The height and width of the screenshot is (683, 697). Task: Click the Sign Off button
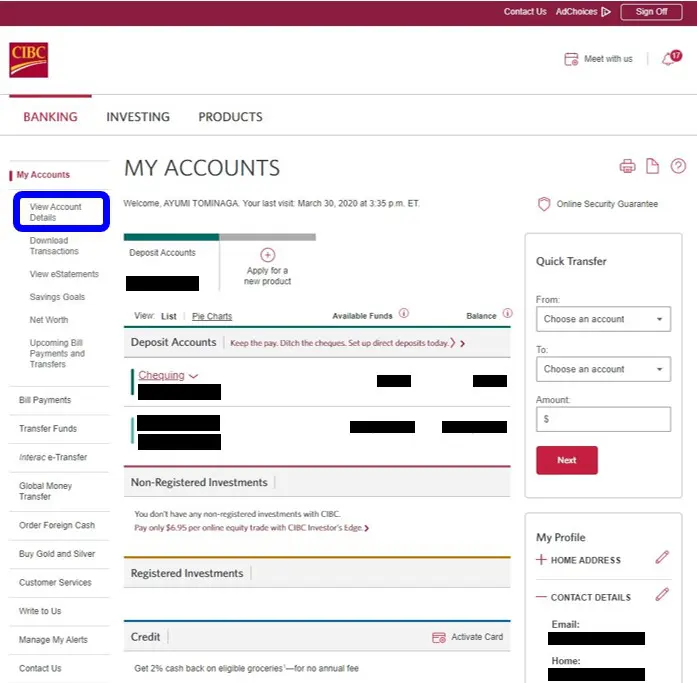pos(651,12)
